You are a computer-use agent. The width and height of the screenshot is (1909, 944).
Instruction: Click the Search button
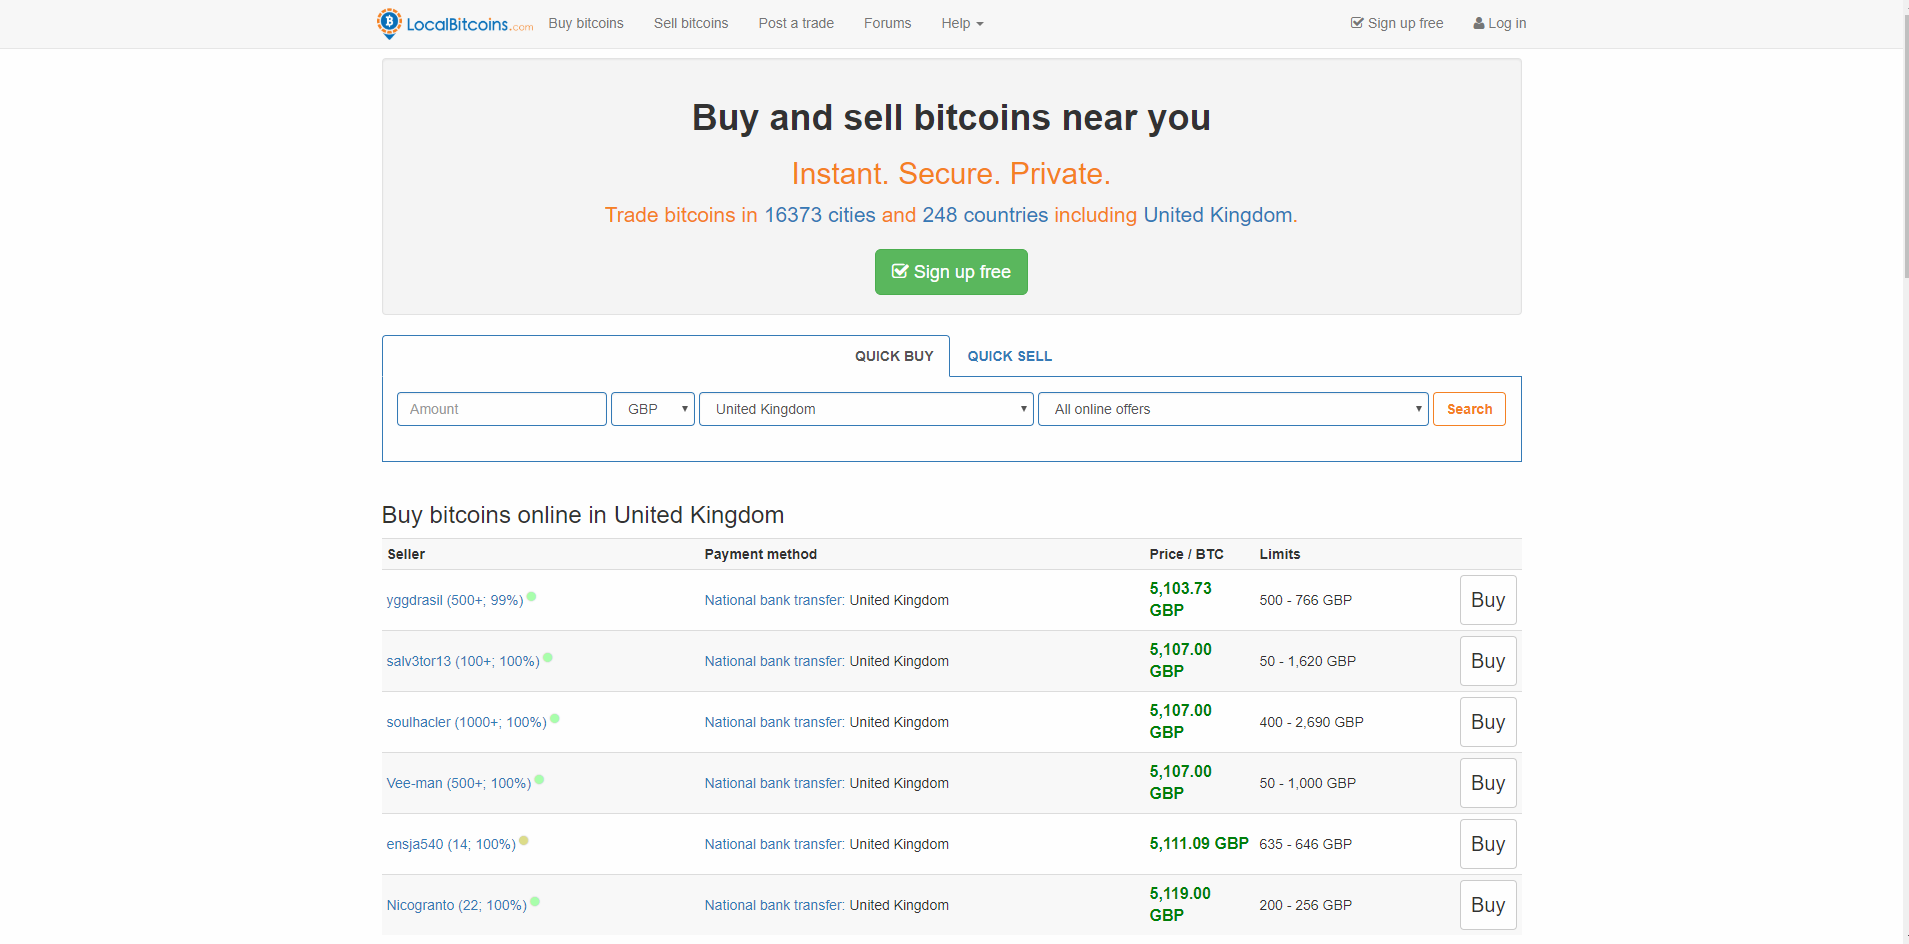tap(1469, 409)
